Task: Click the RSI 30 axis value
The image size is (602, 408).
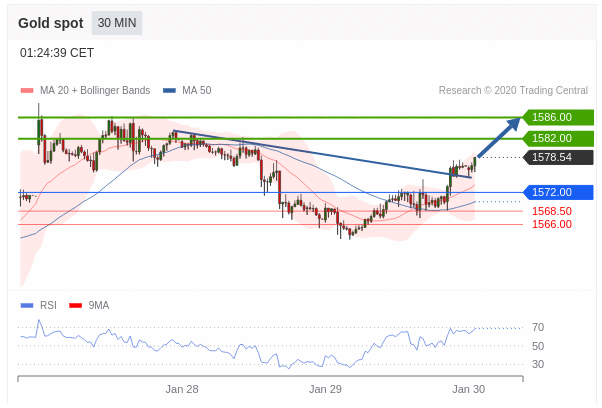Action: 538,364
